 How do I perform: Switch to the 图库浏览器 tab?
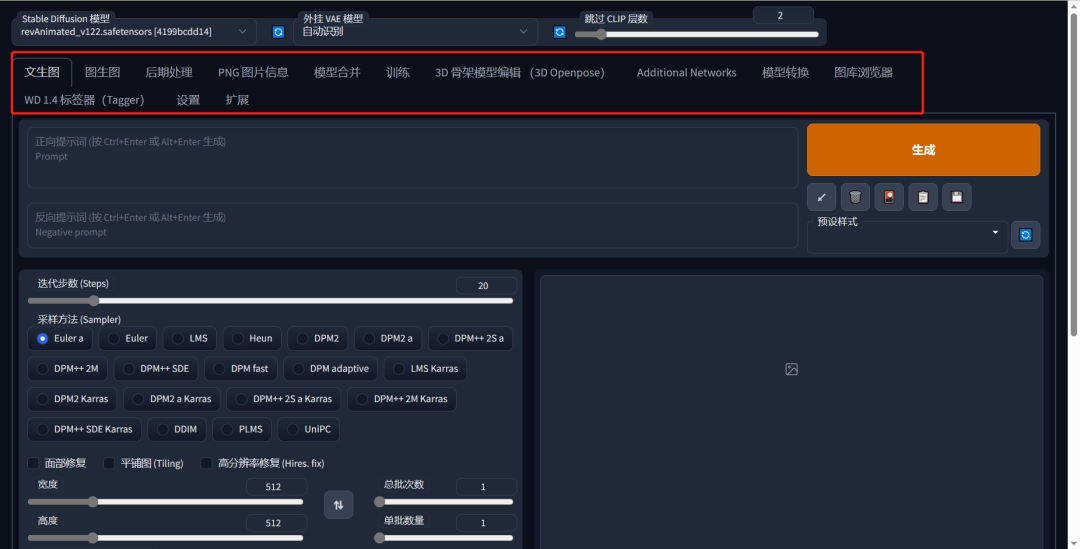click(x=863, y=72)
